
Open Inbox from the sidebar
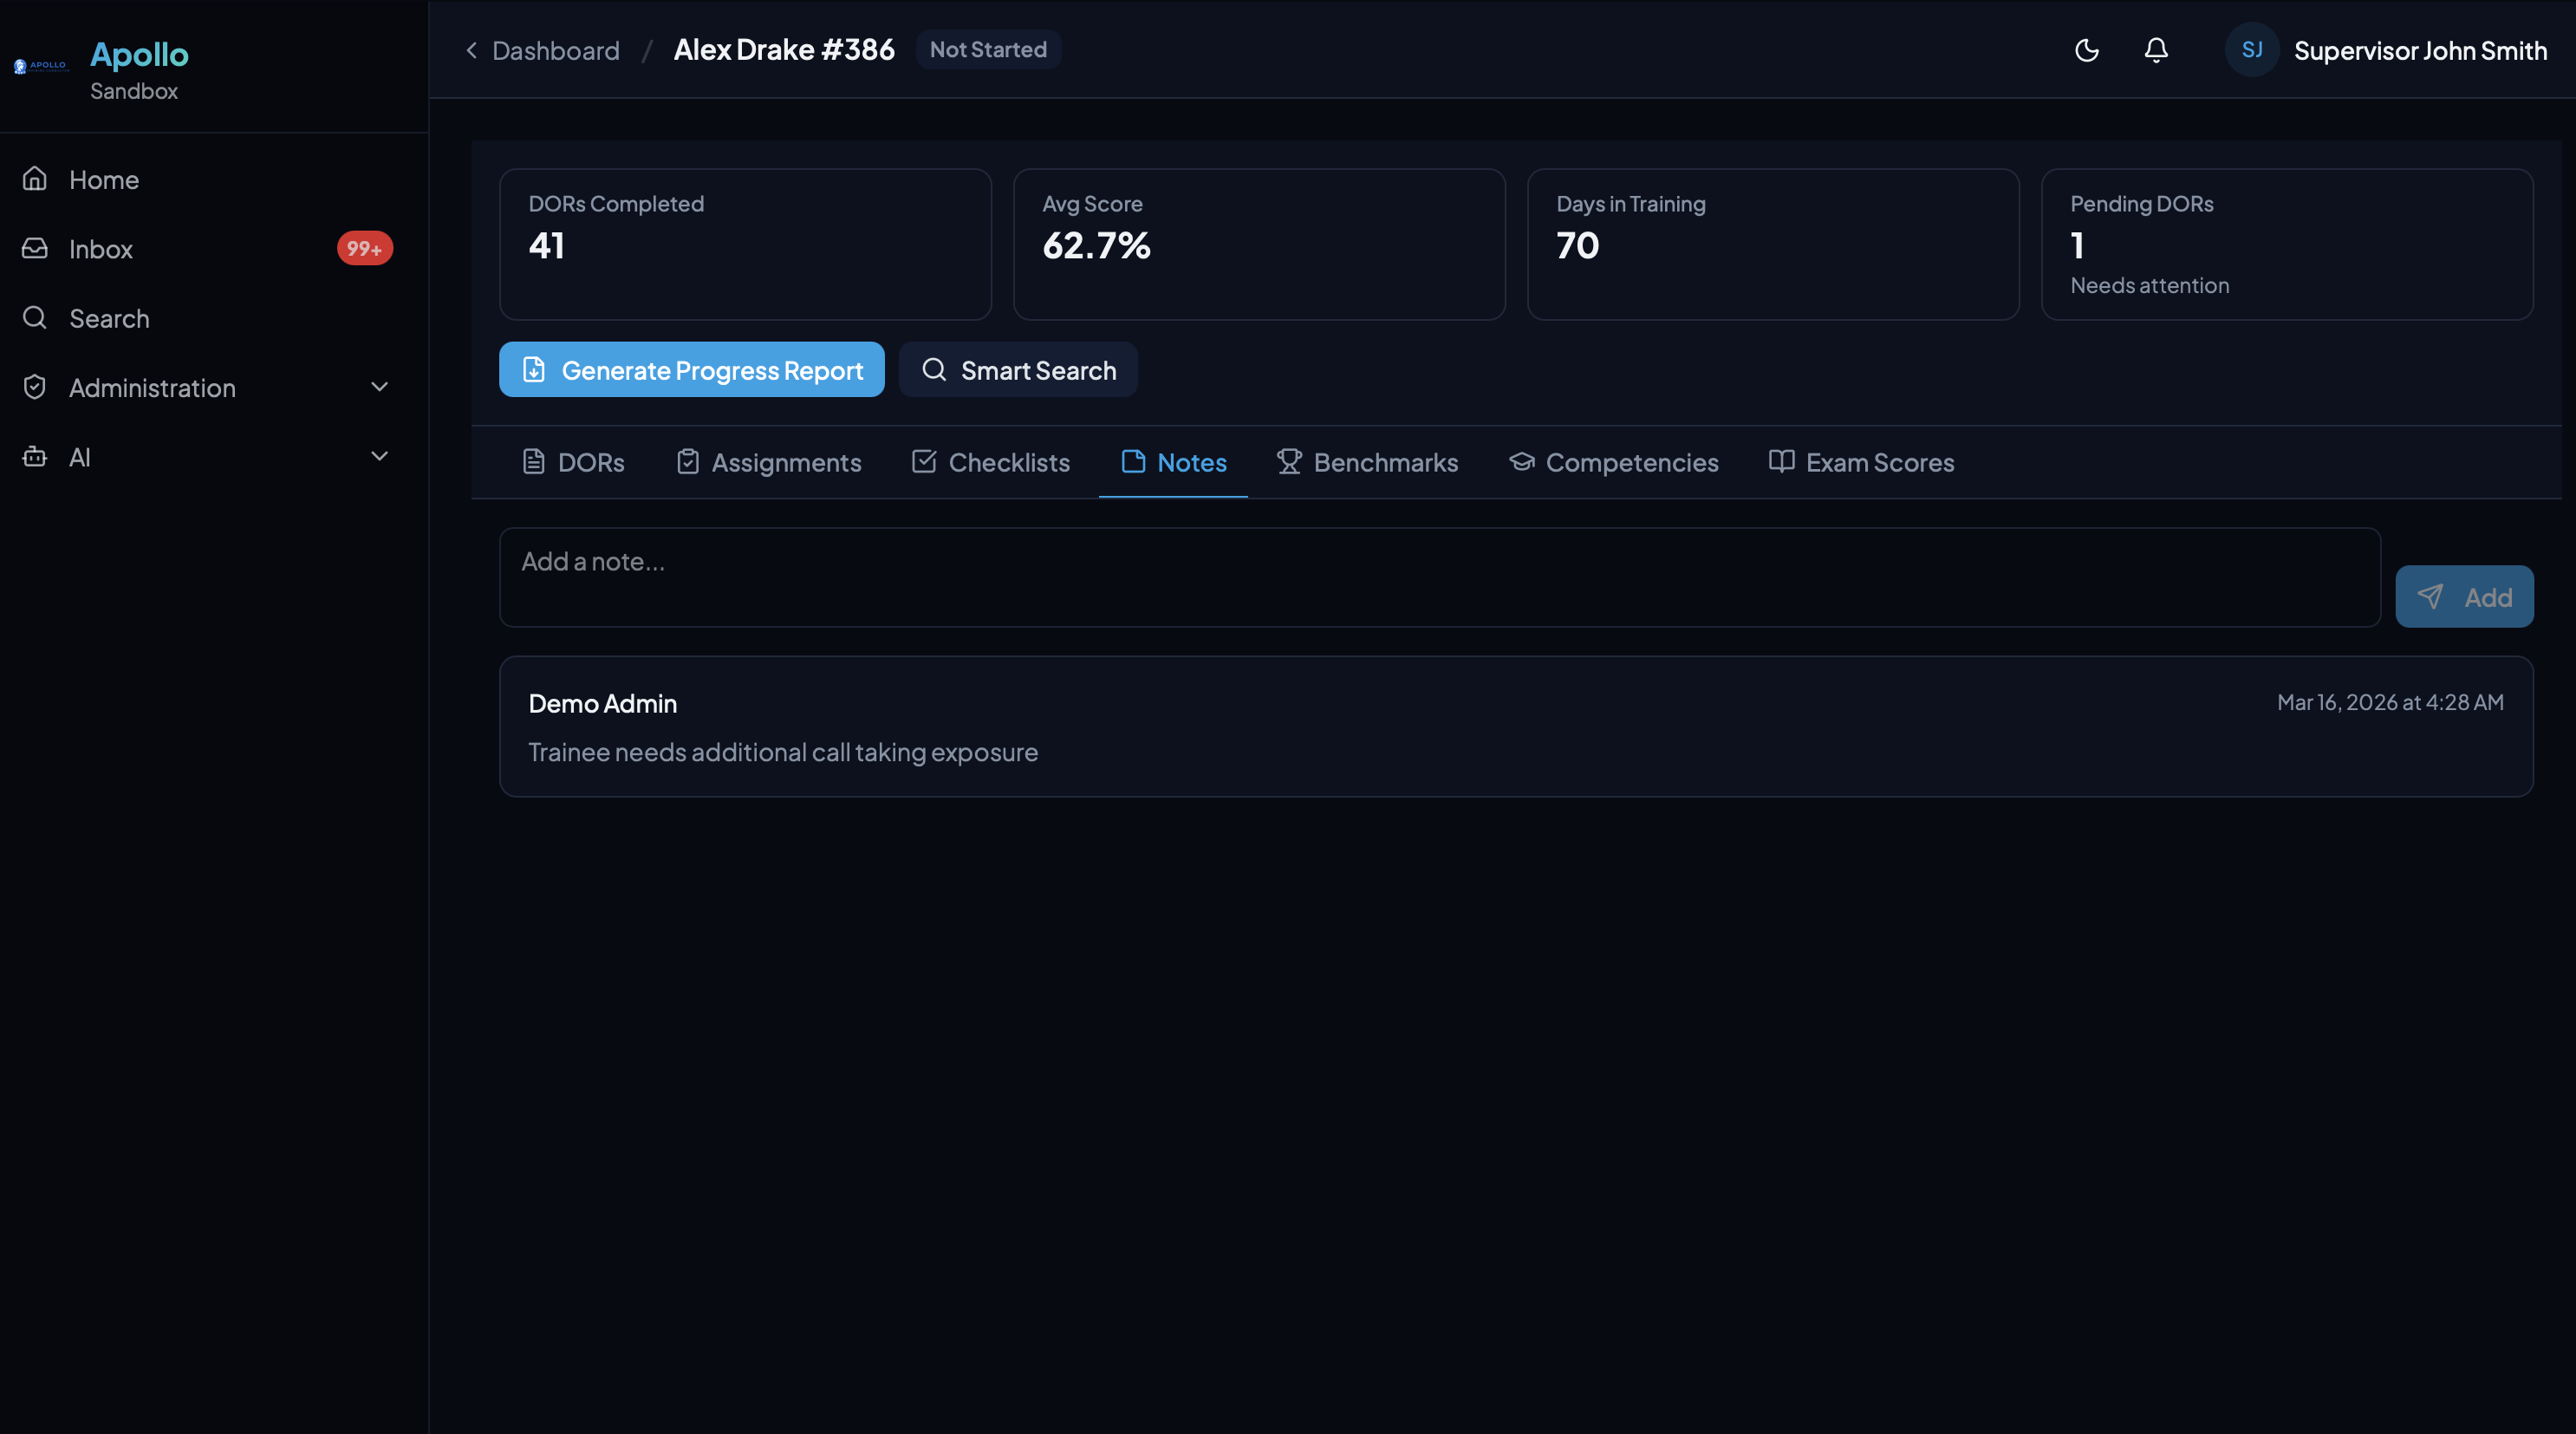[100, 249]
